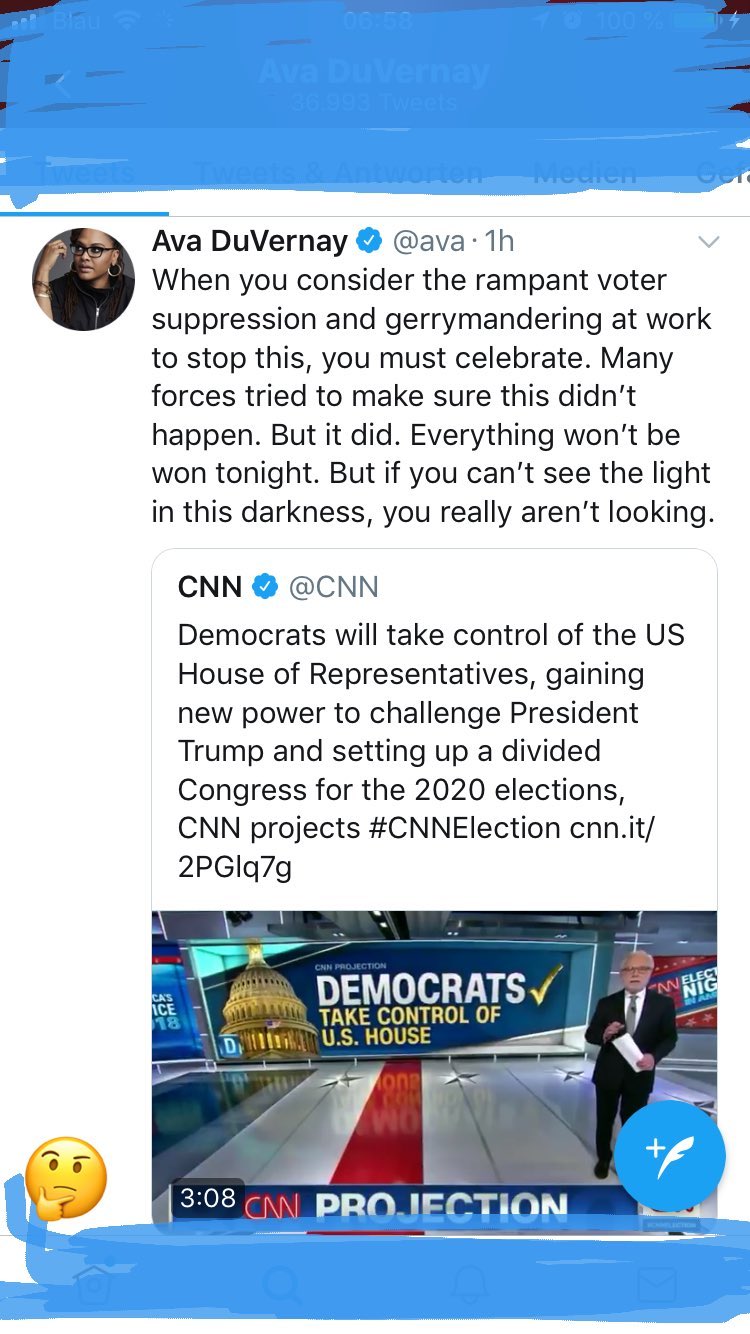Image resolution: width=750 pixels, height=1334 pixels.
Task: Click the Ava DuVernay name on tweet
Action: tap(249, 241)
